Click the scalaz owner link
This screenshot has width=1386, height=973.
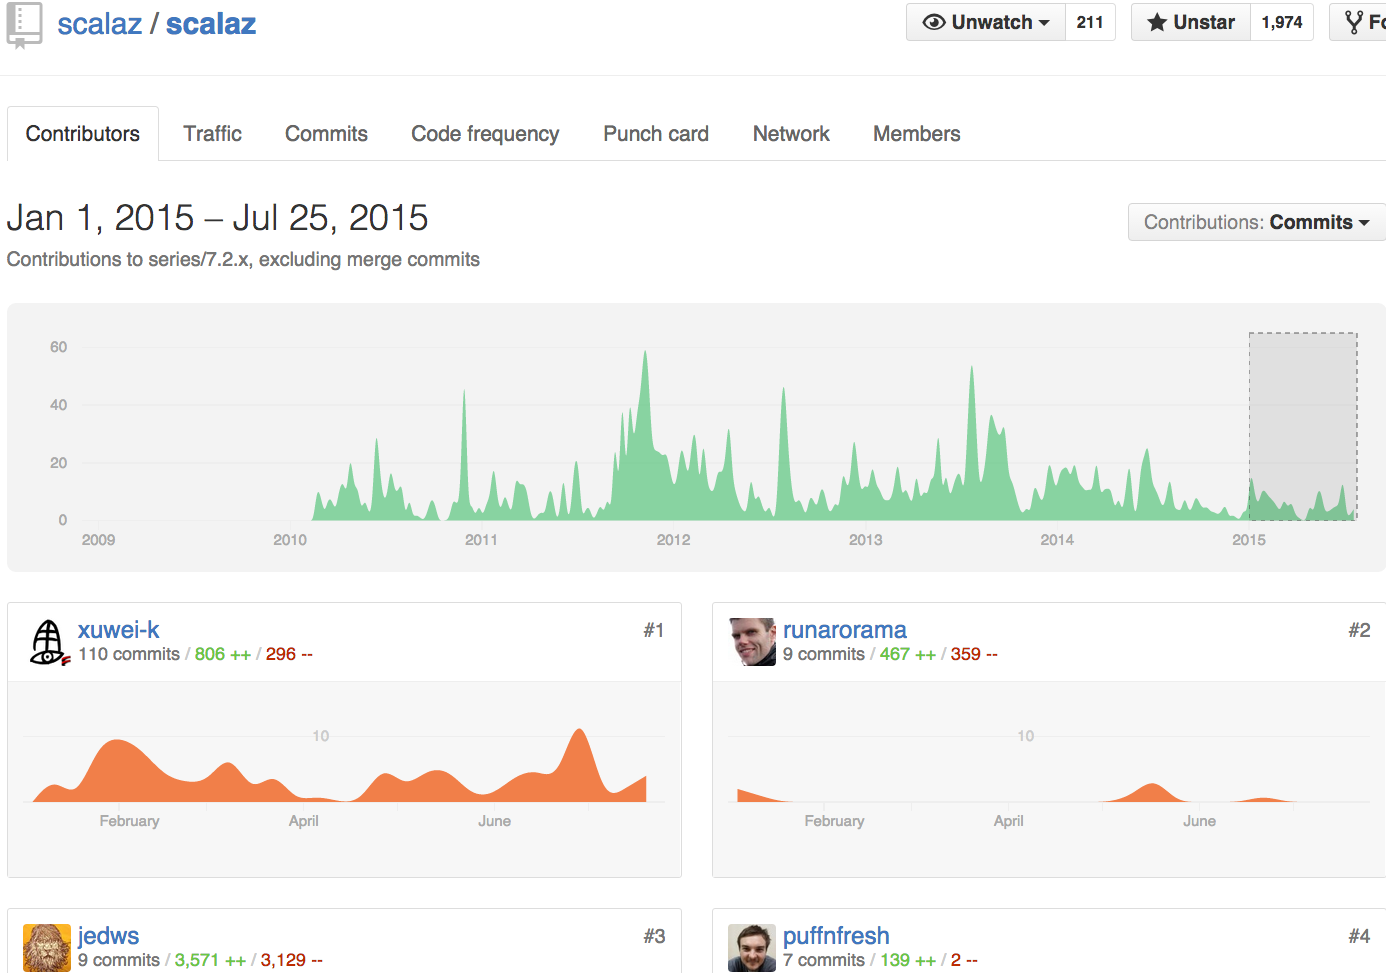pos(99,24)
